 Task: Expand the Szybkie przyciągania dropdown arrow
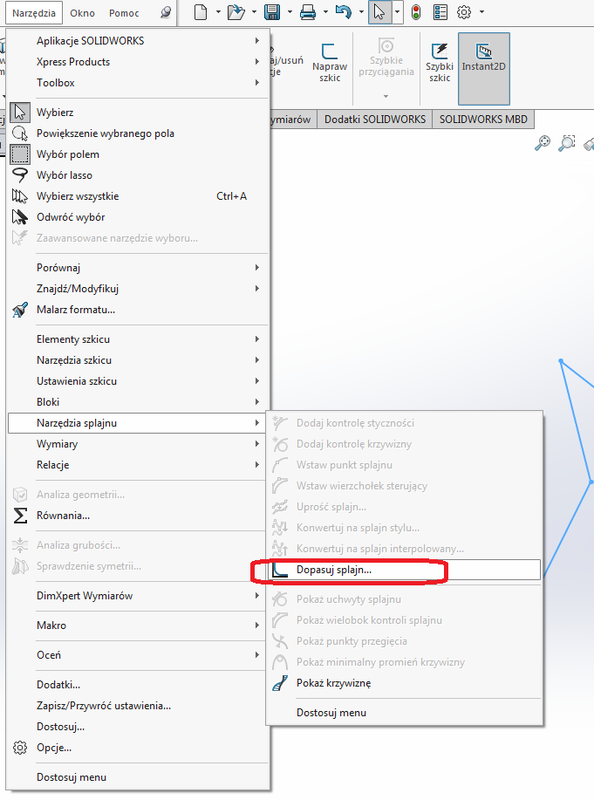coord(386,96)
